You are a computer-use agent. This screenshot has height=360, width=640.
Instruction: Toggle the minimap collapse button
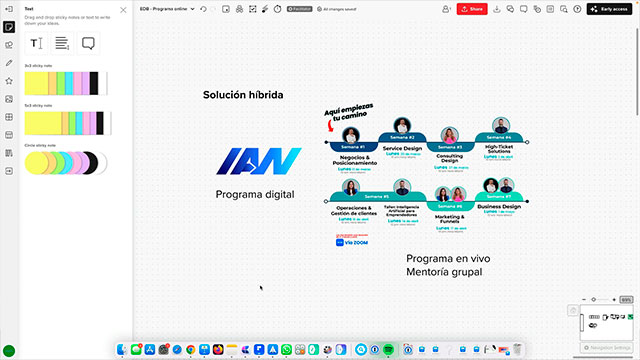click(x=573, y=311)
